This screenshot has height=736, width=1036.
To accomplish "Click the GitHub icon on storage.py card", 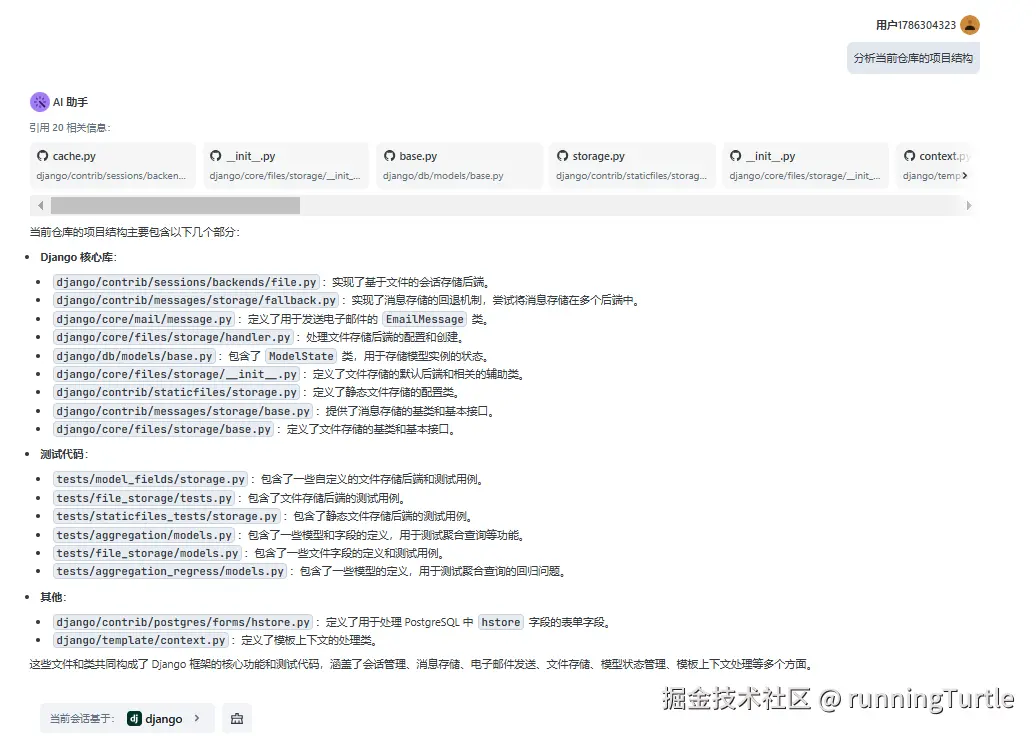I will pyautogui.click(x=562, y=156).
